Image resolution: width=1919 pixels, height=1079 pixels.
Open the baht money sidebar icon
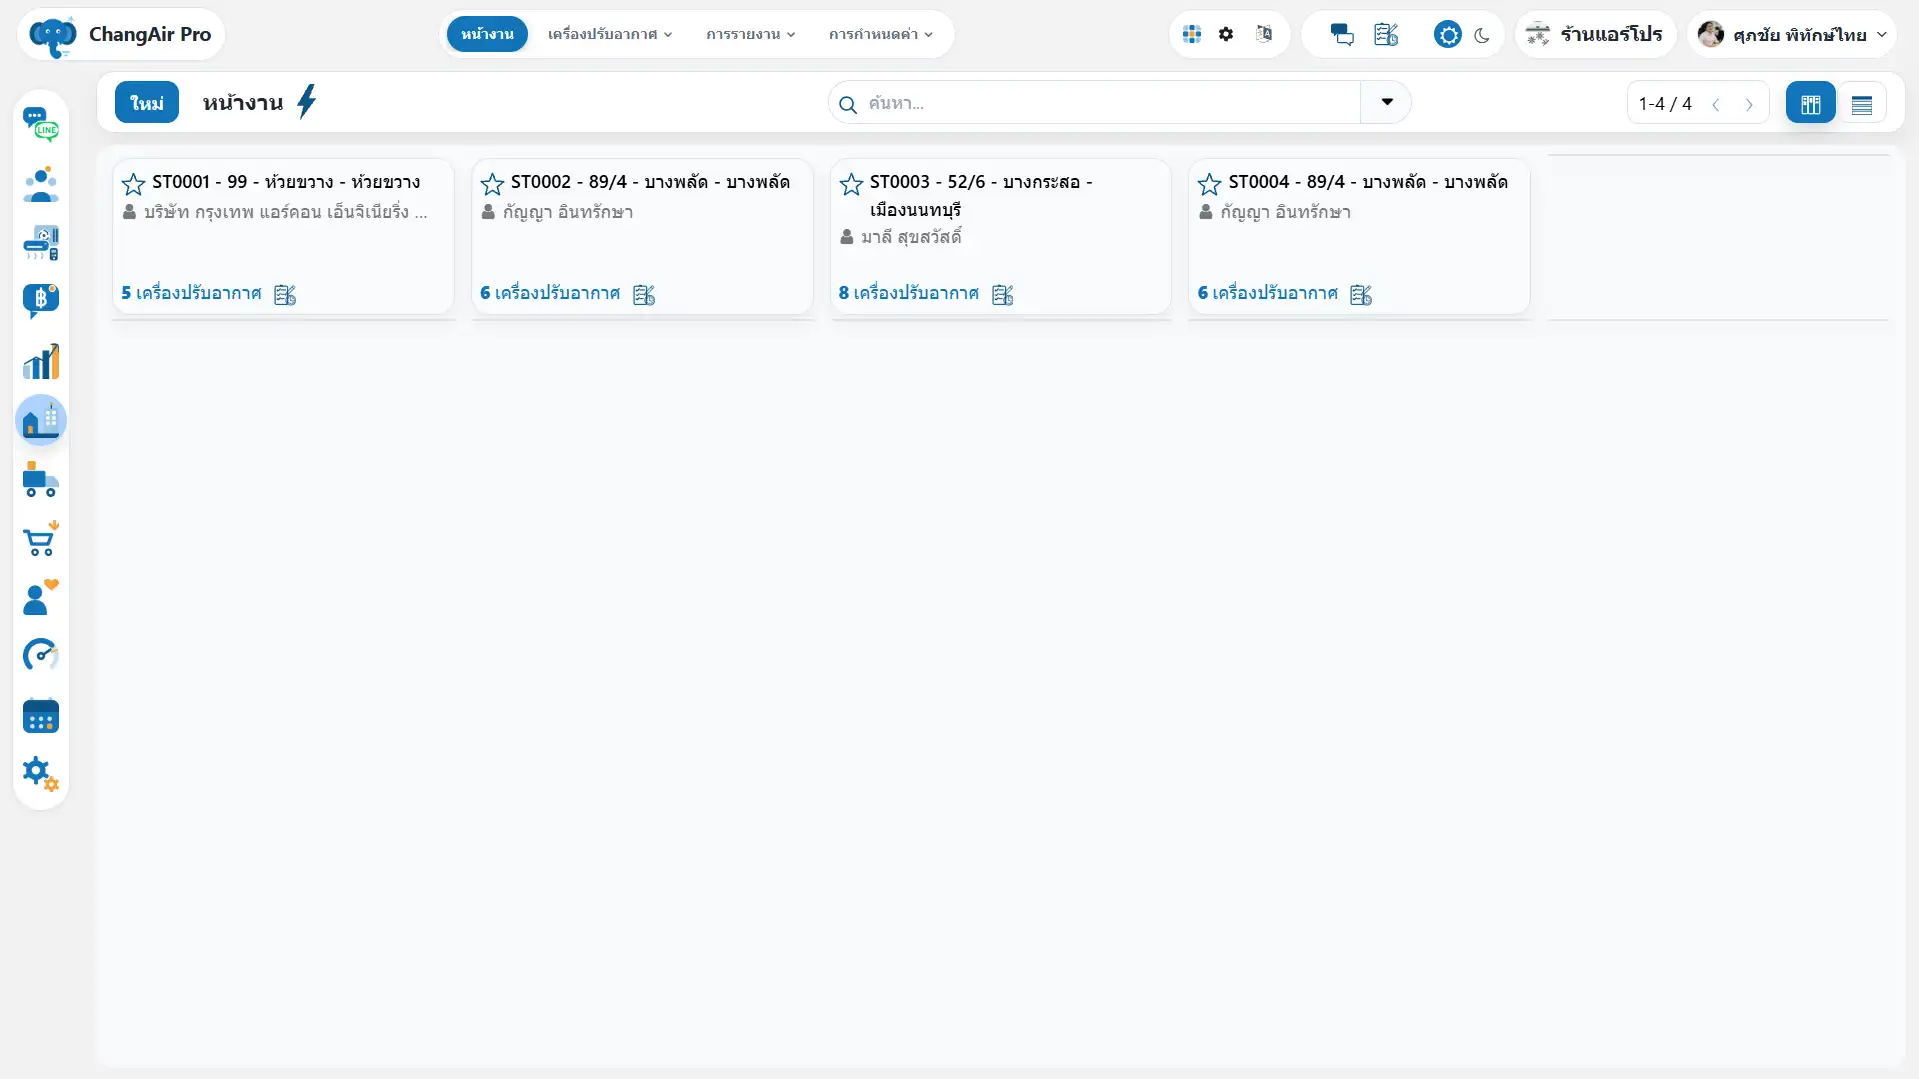pyautogui.click(x=41, y=301)
